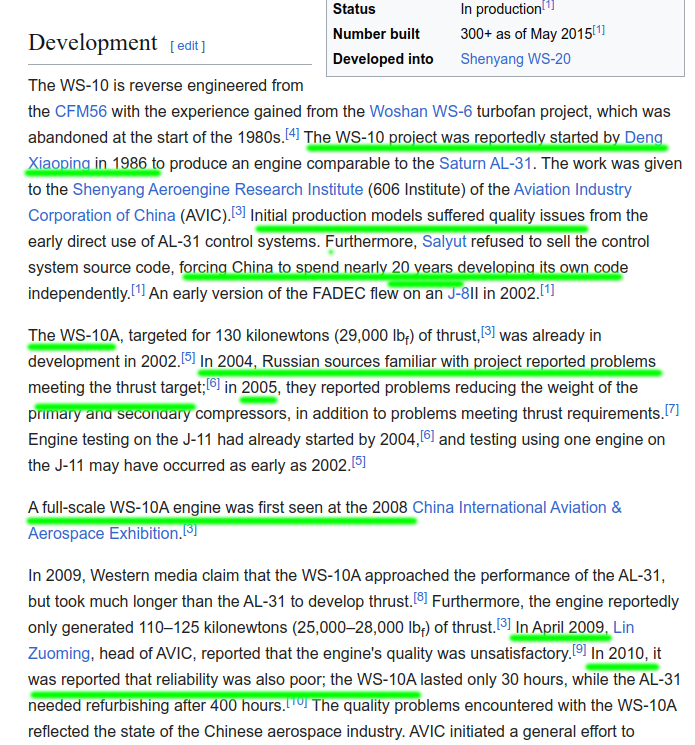
Task: Click citation [6] after 'started by 2004'
Action: point(427,435)
